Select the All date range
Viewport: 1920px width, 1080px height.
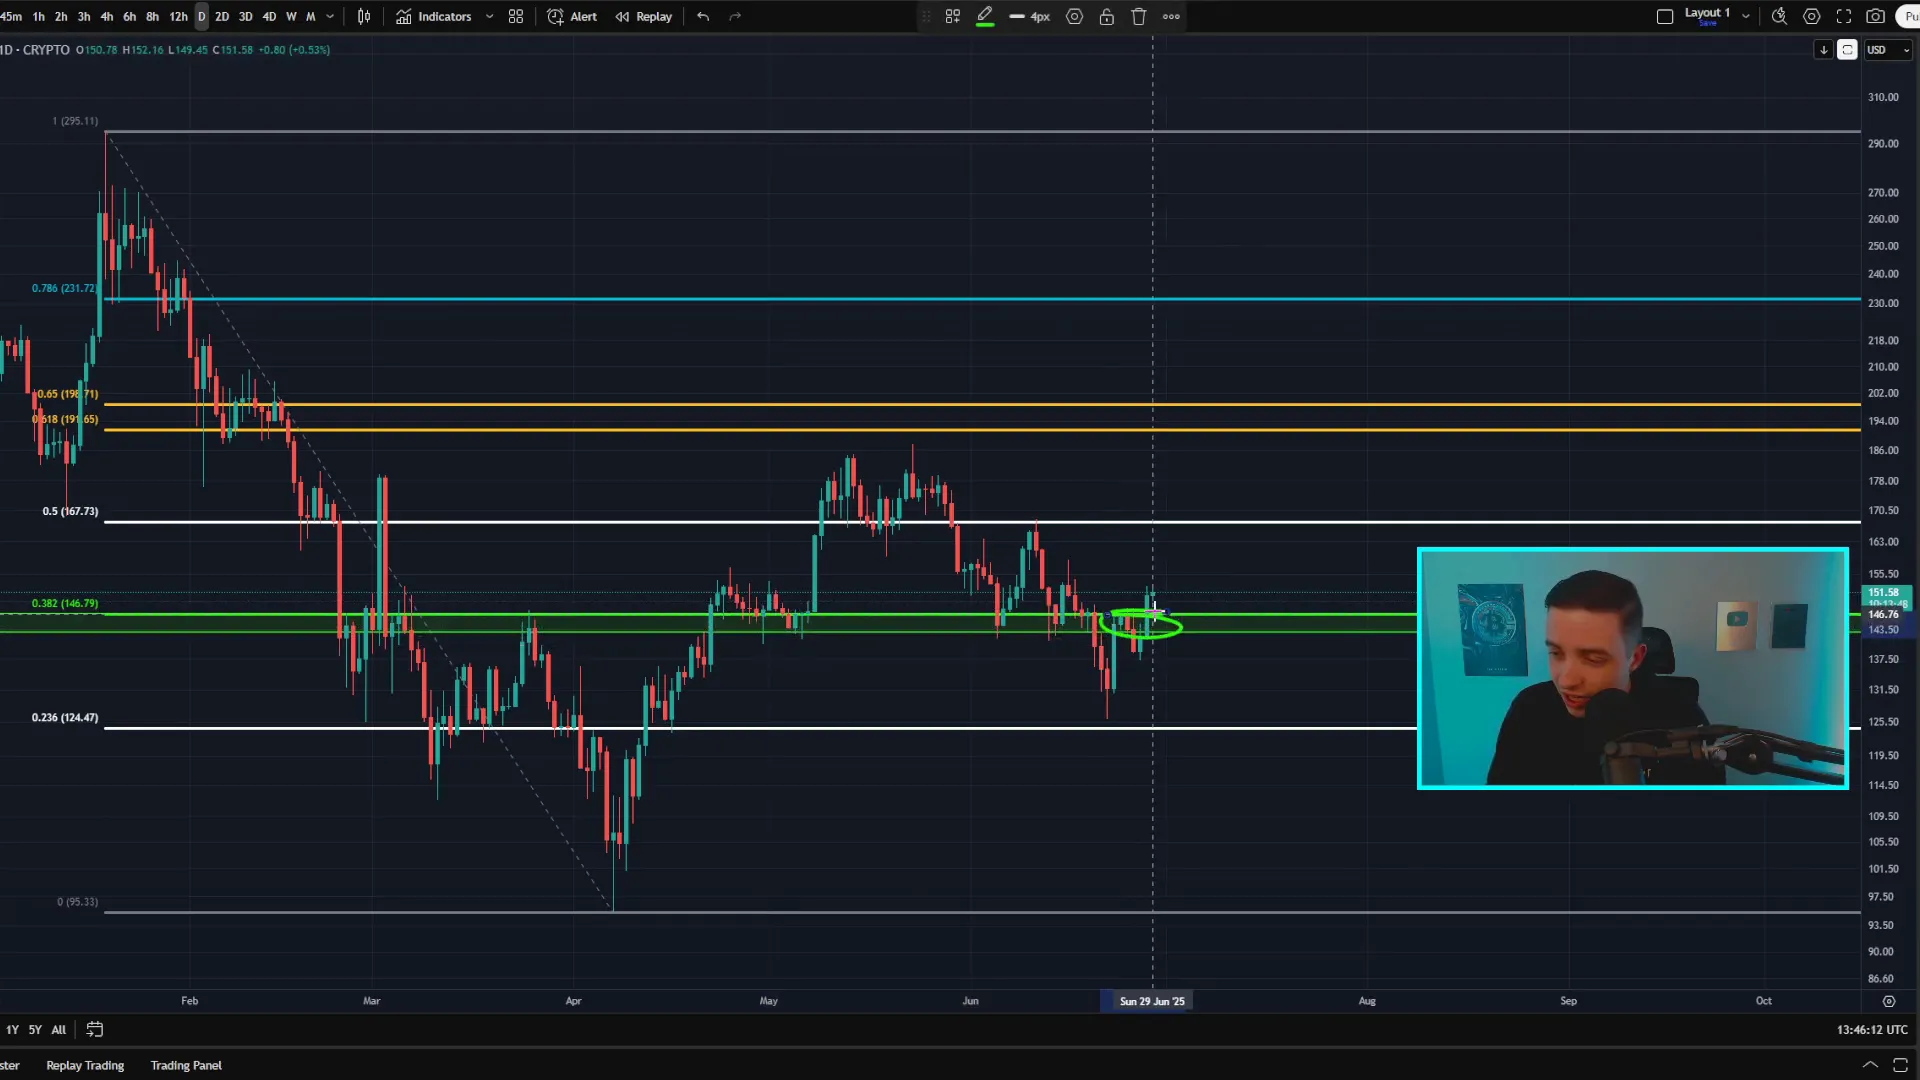(x=59, y=1029)
